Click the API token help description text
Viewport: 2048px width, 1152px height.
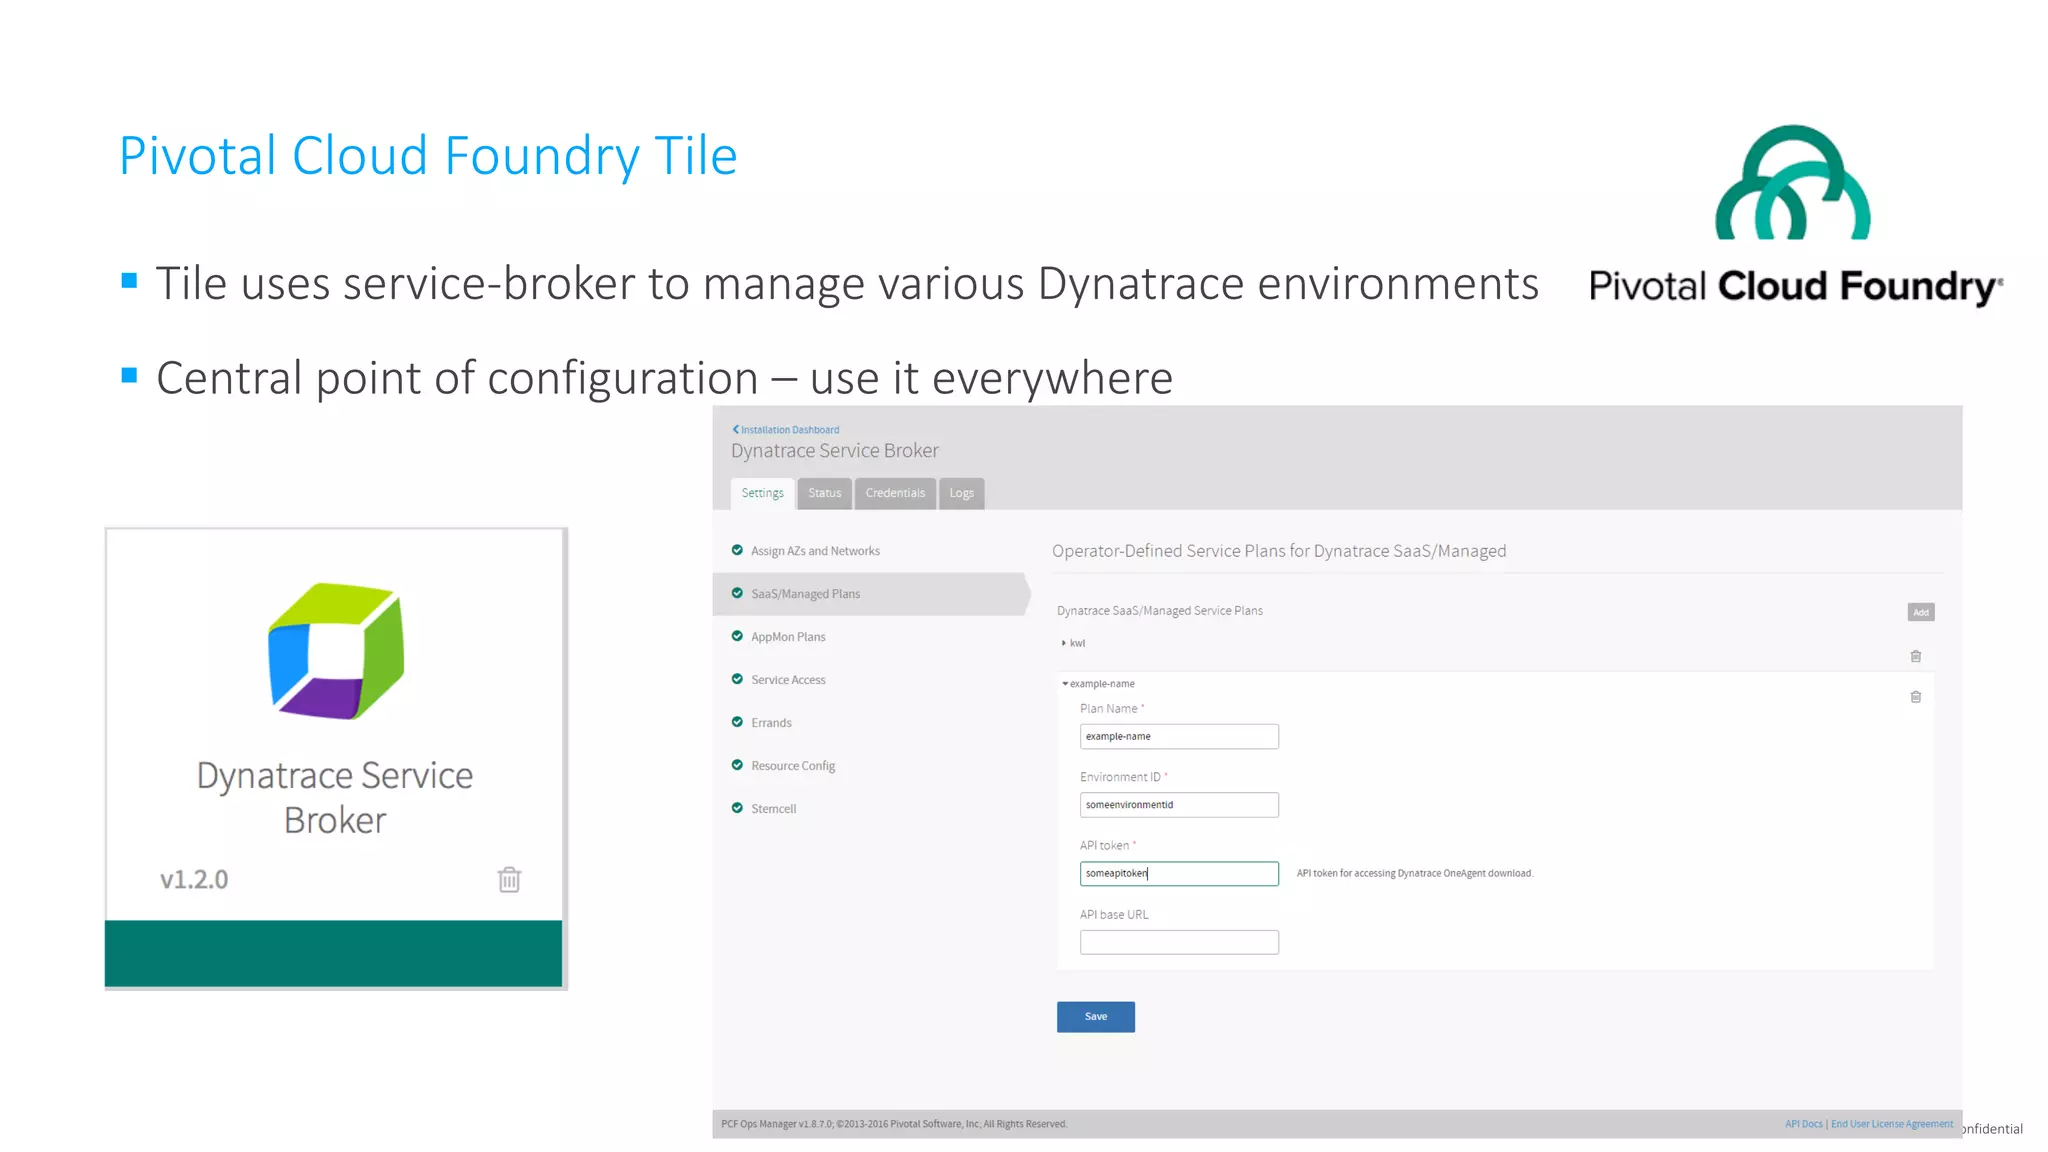coord(1415,874)
